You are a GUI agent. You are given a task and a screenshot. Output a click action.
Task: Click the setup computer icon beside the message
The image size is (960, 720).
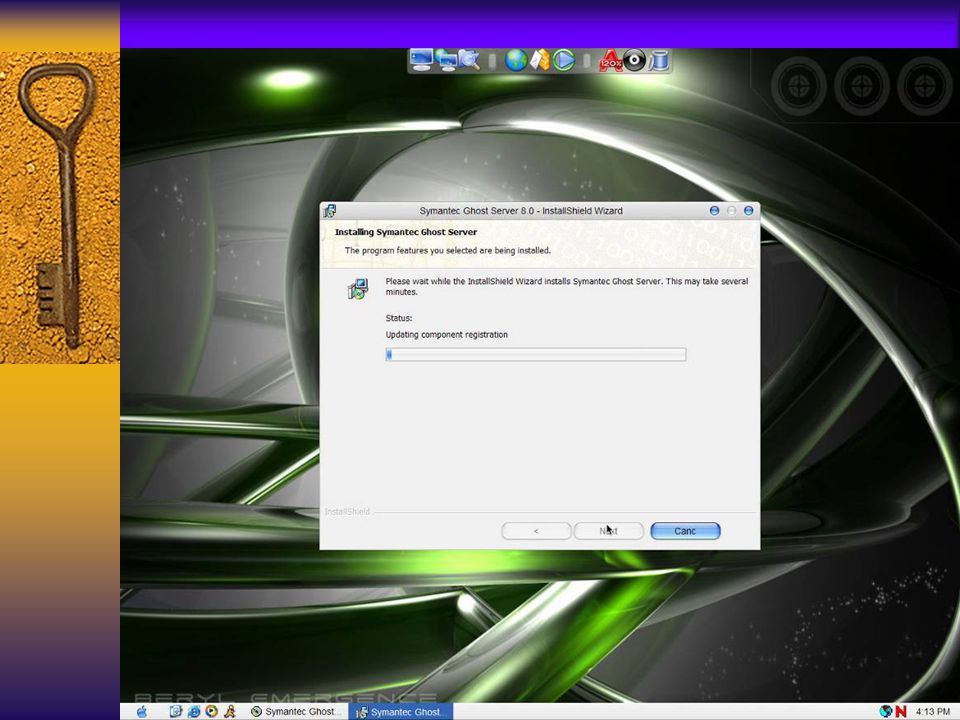coord(358,288)
